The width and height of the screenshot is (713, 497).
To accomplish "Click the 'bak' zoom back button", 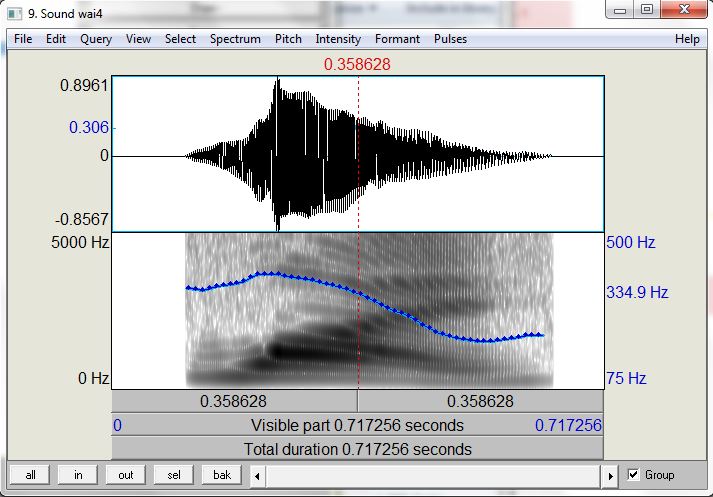I will coord(222,475).
